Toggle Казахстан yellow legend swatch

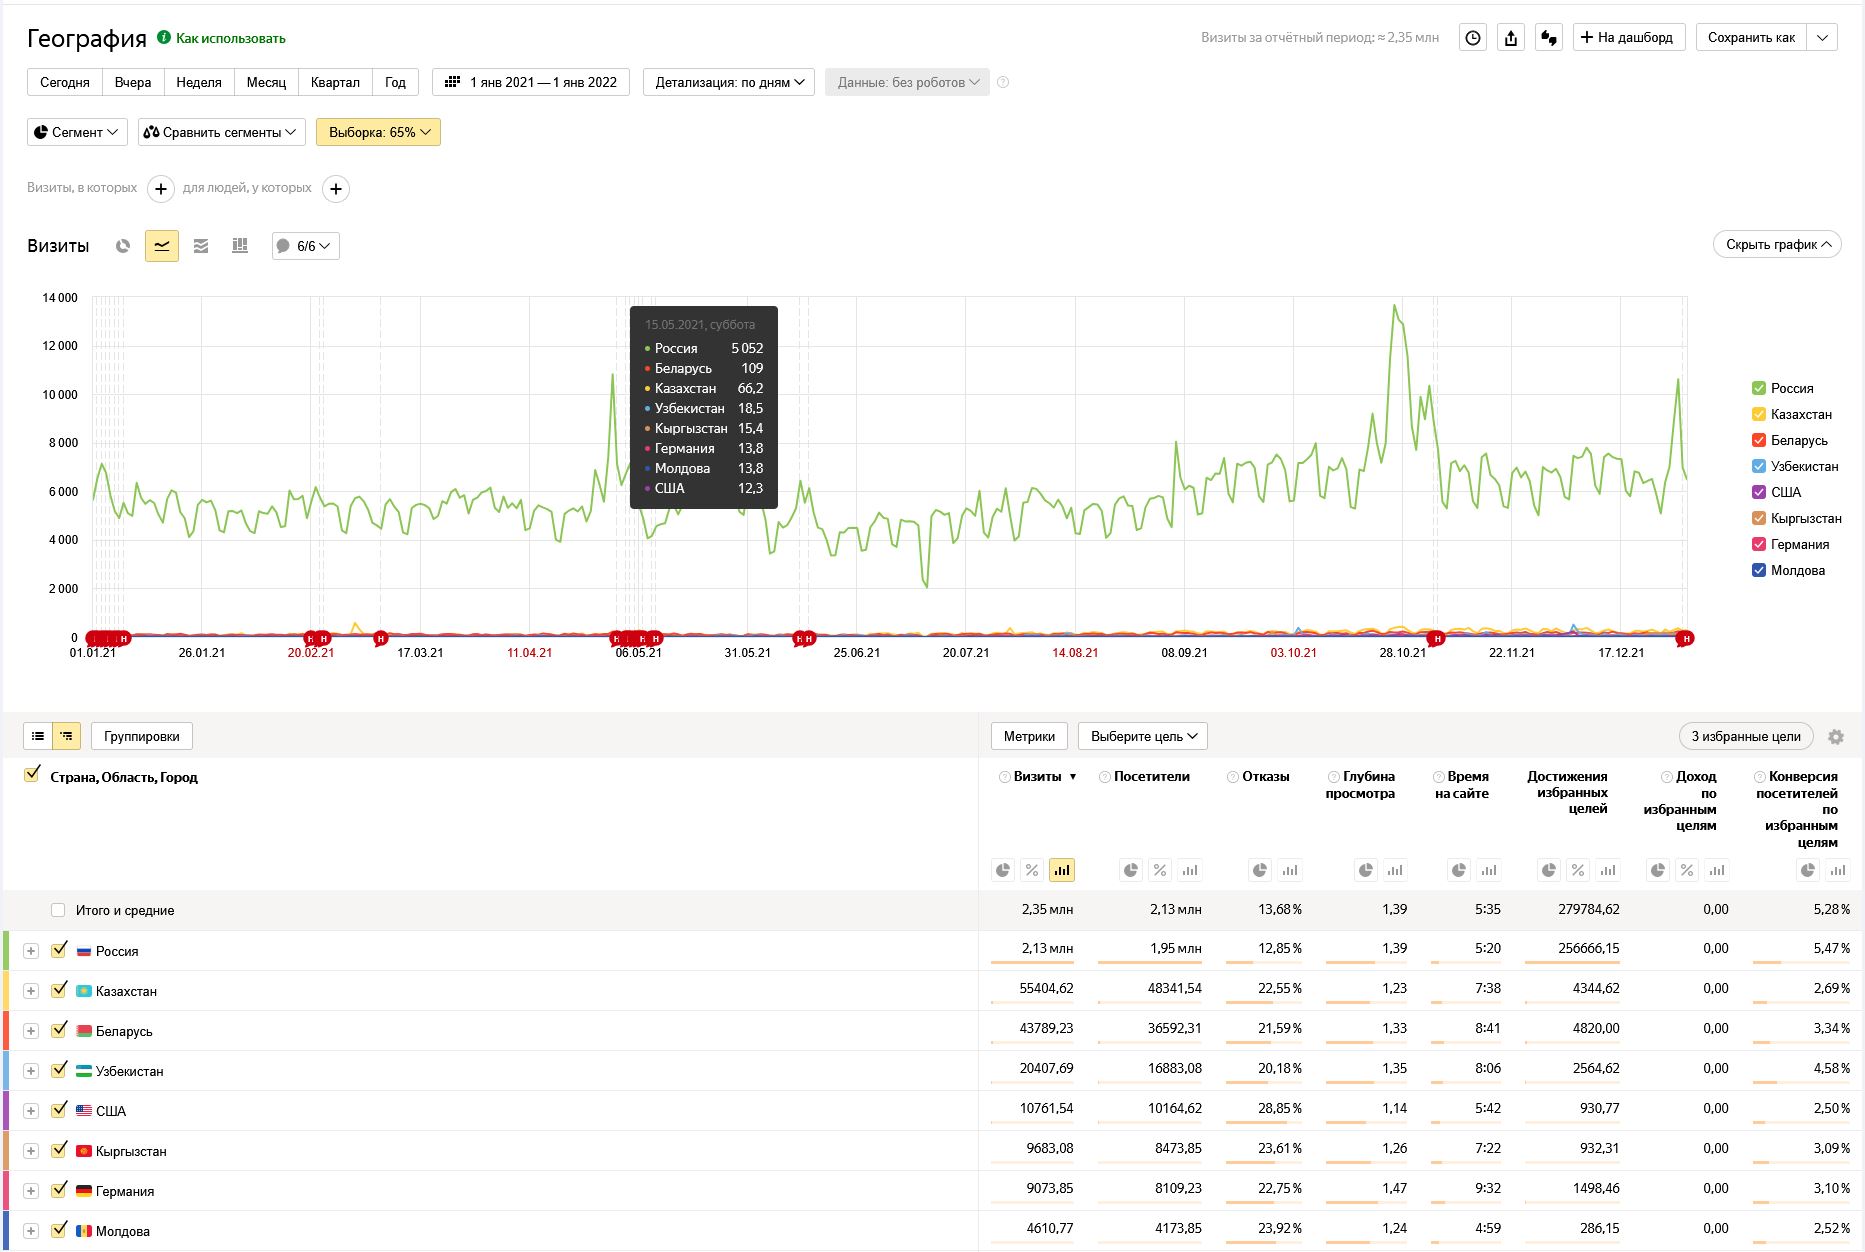tap(1759, 414)
